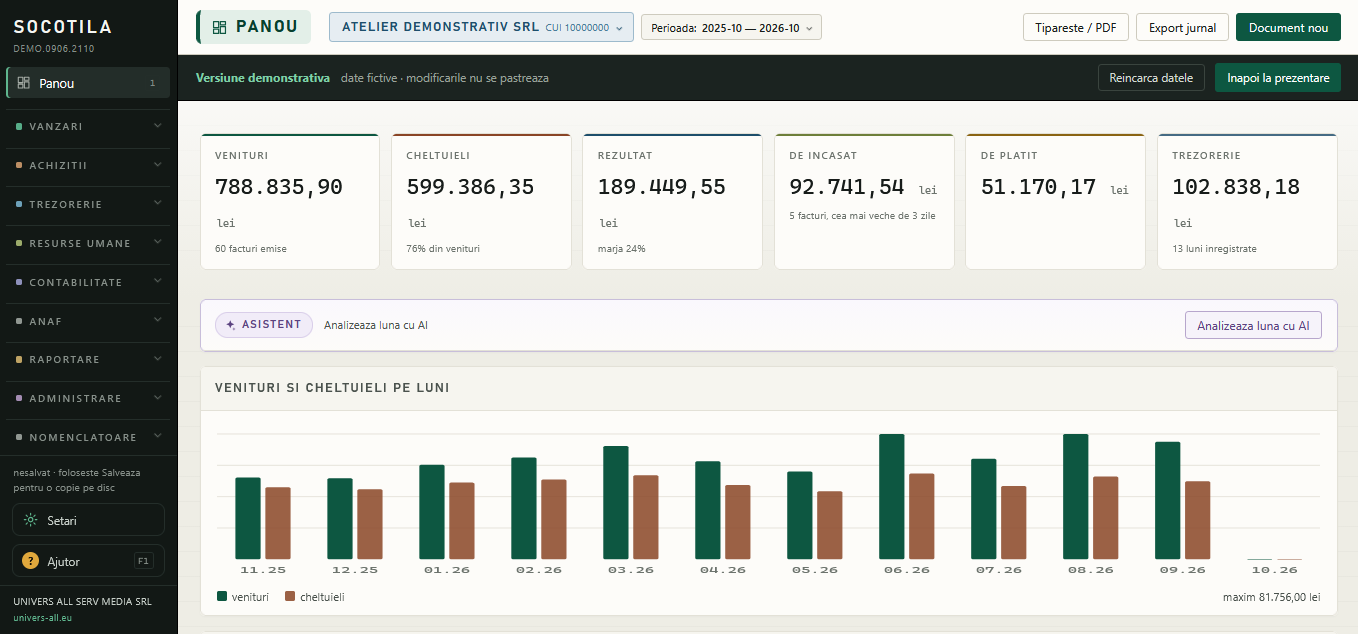Click the green venituri bar for 06.26
Image resolution: width=1358 pixels, height=634 pixels.
pyautogui.click(x=892, y=497)
